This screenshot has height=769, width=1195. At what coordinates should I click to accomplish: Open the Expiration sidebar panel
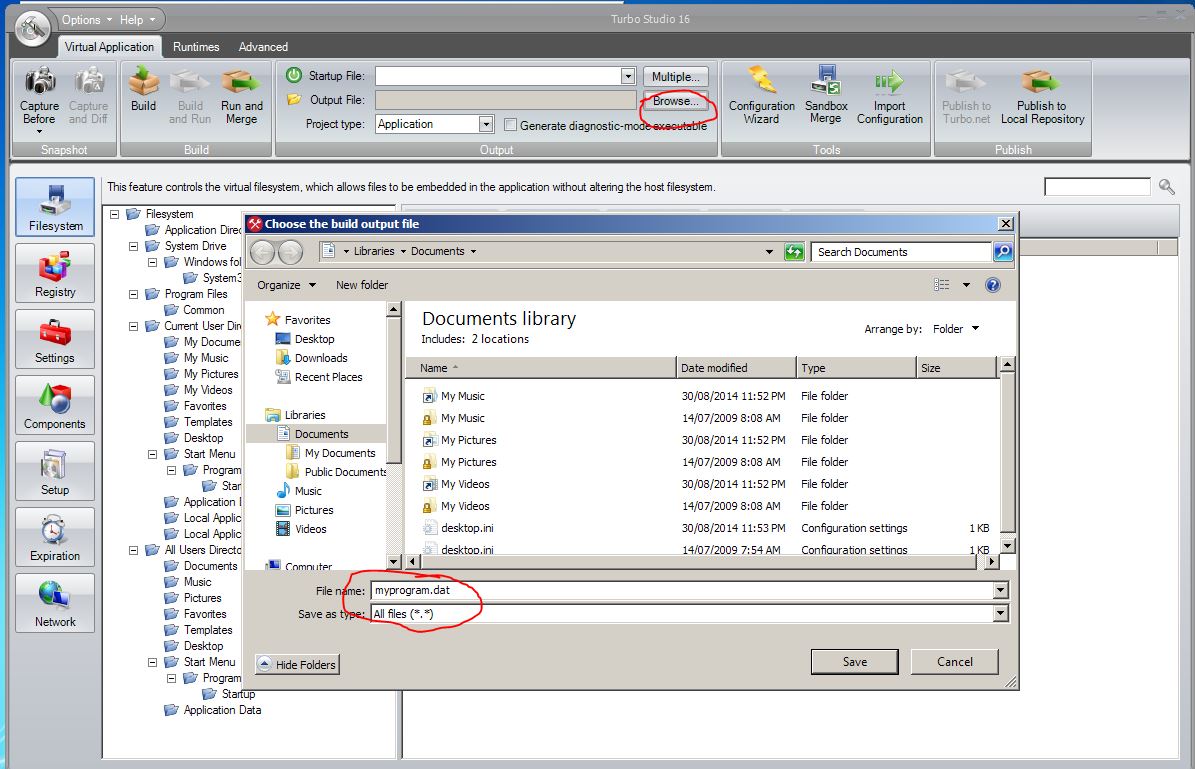pos(56,537)
